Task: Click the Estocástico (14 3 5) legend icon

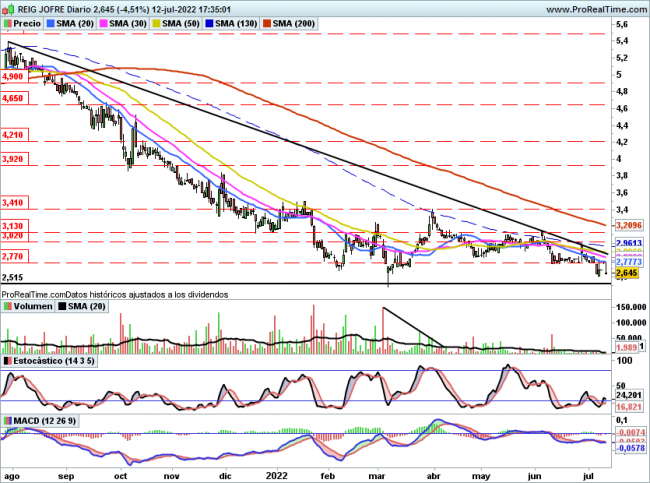Action: point(8,356)
